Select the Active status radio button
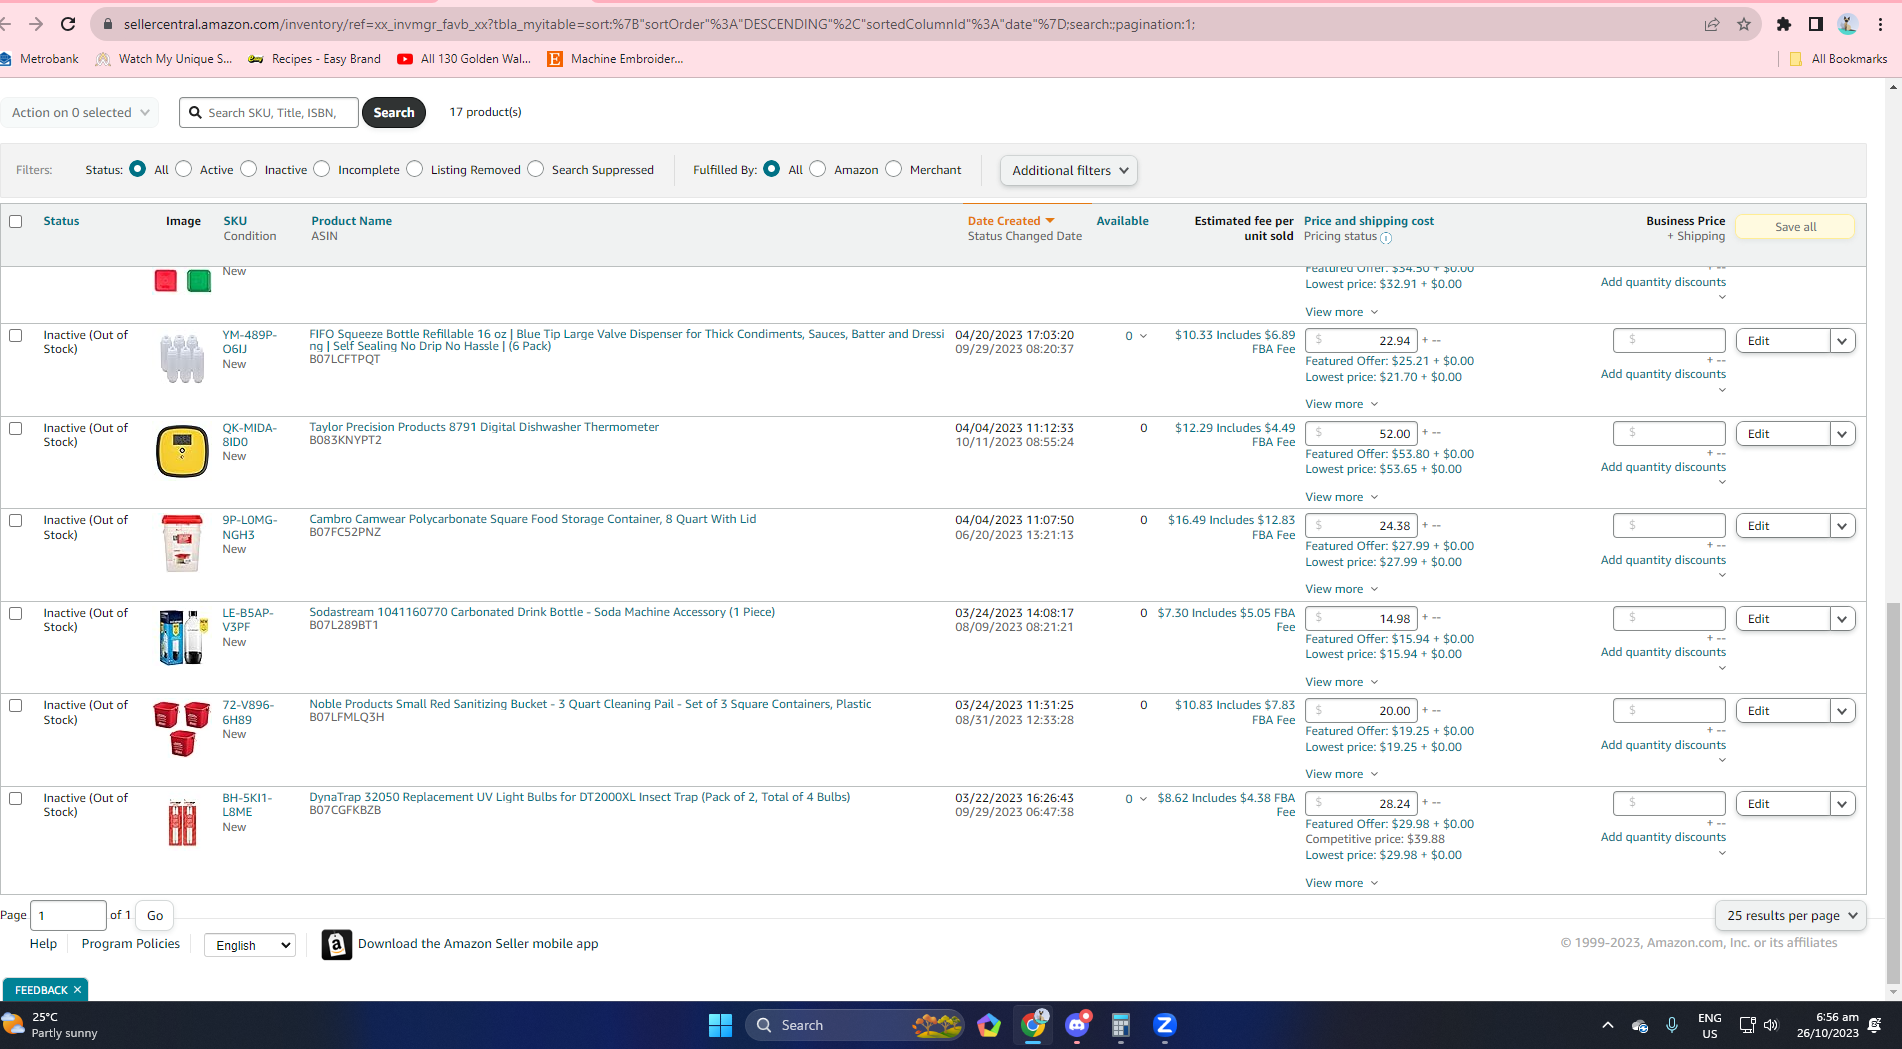The image size is (1902, 1049). coord(184,169)
